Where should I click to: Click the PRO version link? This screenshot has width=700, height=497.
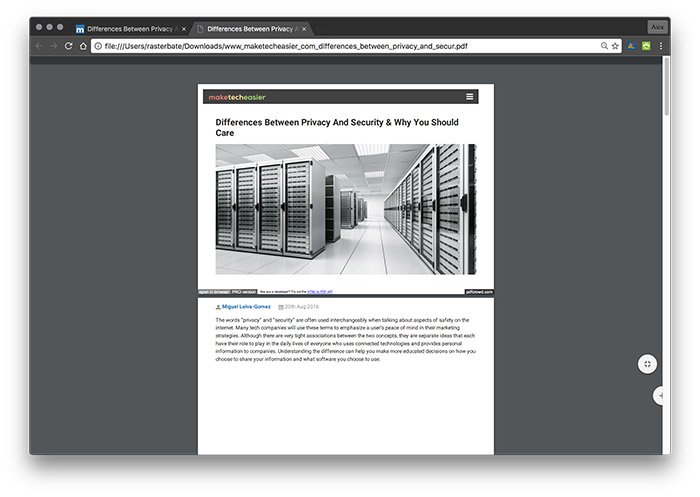point(244,292)
